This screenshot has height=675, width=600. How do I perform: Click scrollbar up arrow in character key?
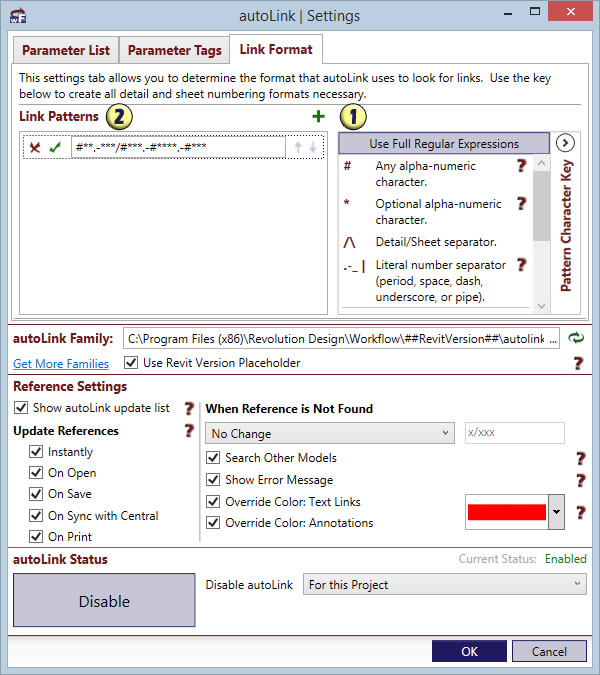pos(542,163)
